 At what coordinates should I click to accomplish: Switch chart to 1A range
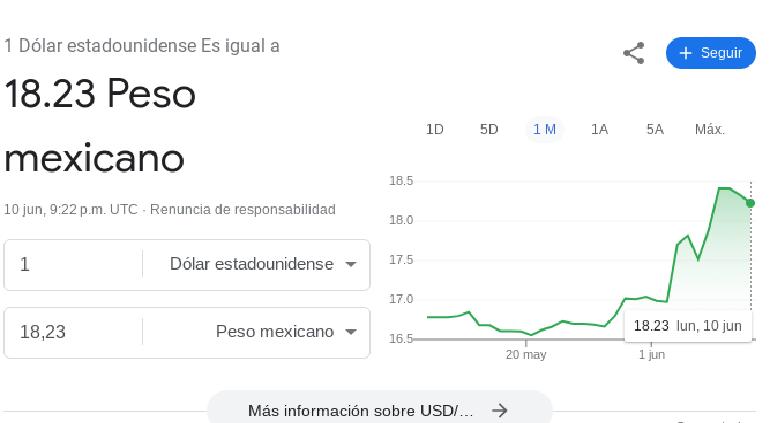(600, 129)
